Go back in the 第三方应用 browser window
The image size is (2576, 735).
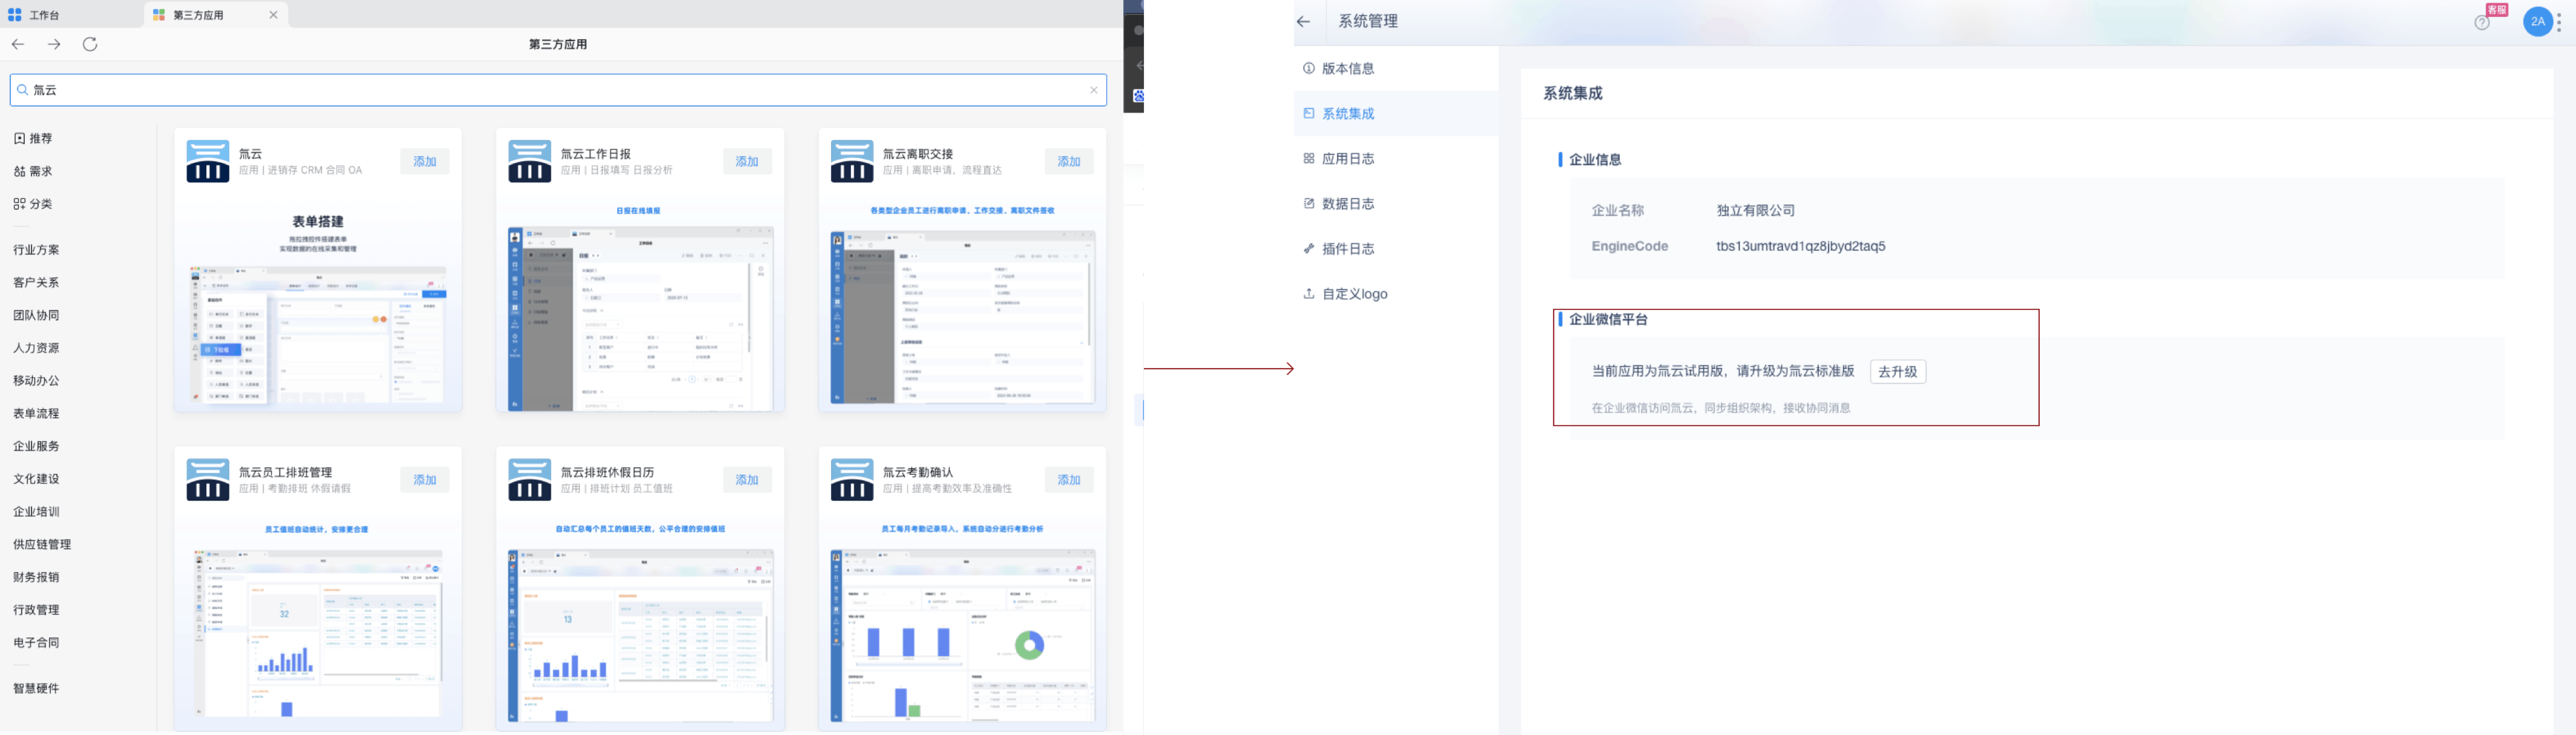coord(18,44)
